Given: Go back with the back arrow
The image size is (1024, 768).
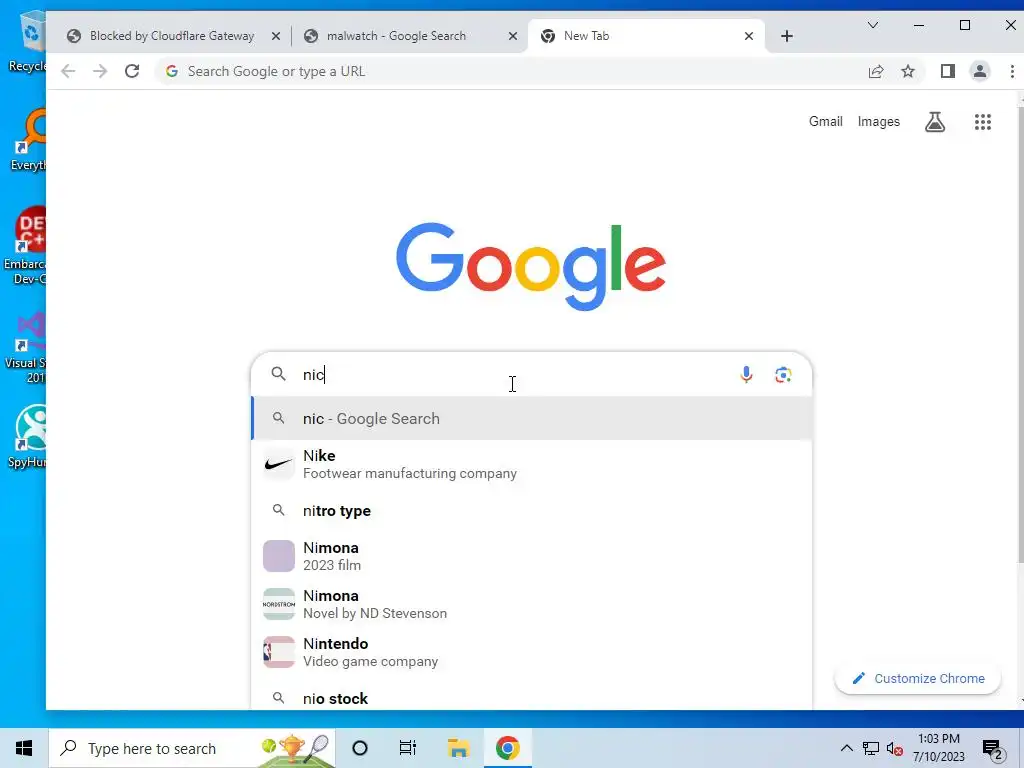Looking at the screenshot, I should (x=68, y=71).
